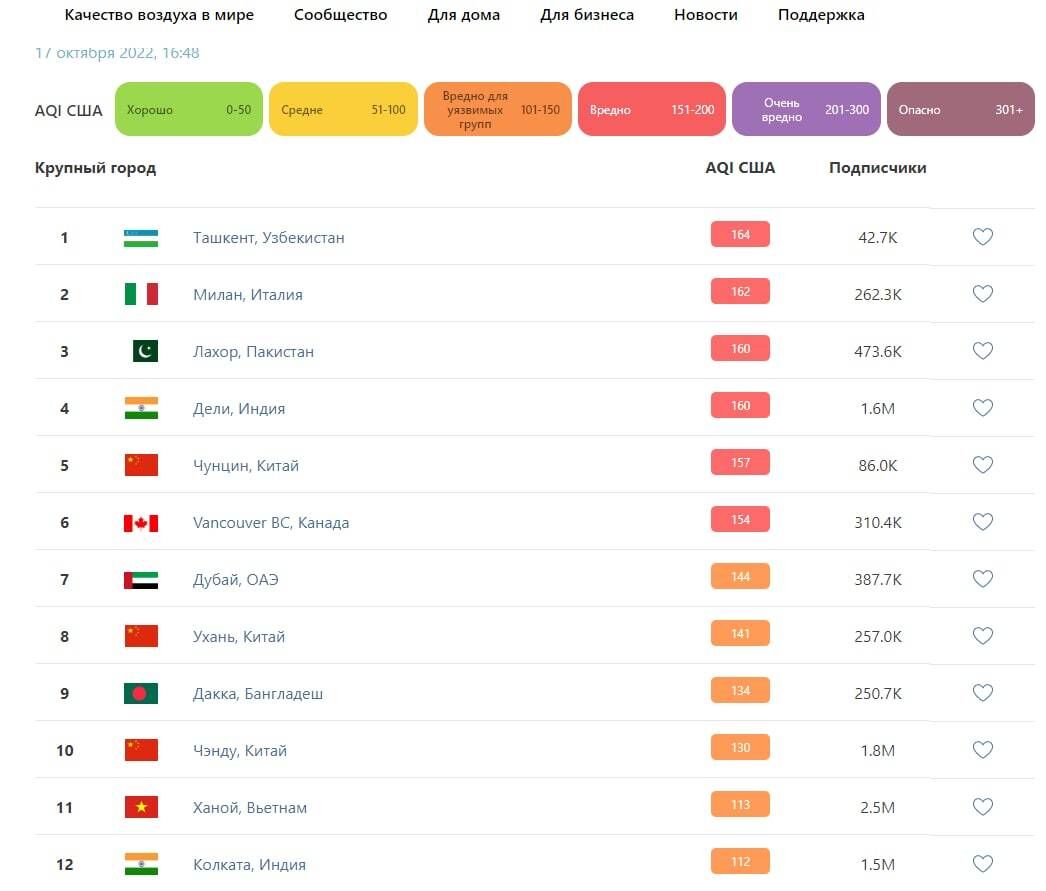
Task: Open the 'Новости' navigation item
Action: coord(705,15)
